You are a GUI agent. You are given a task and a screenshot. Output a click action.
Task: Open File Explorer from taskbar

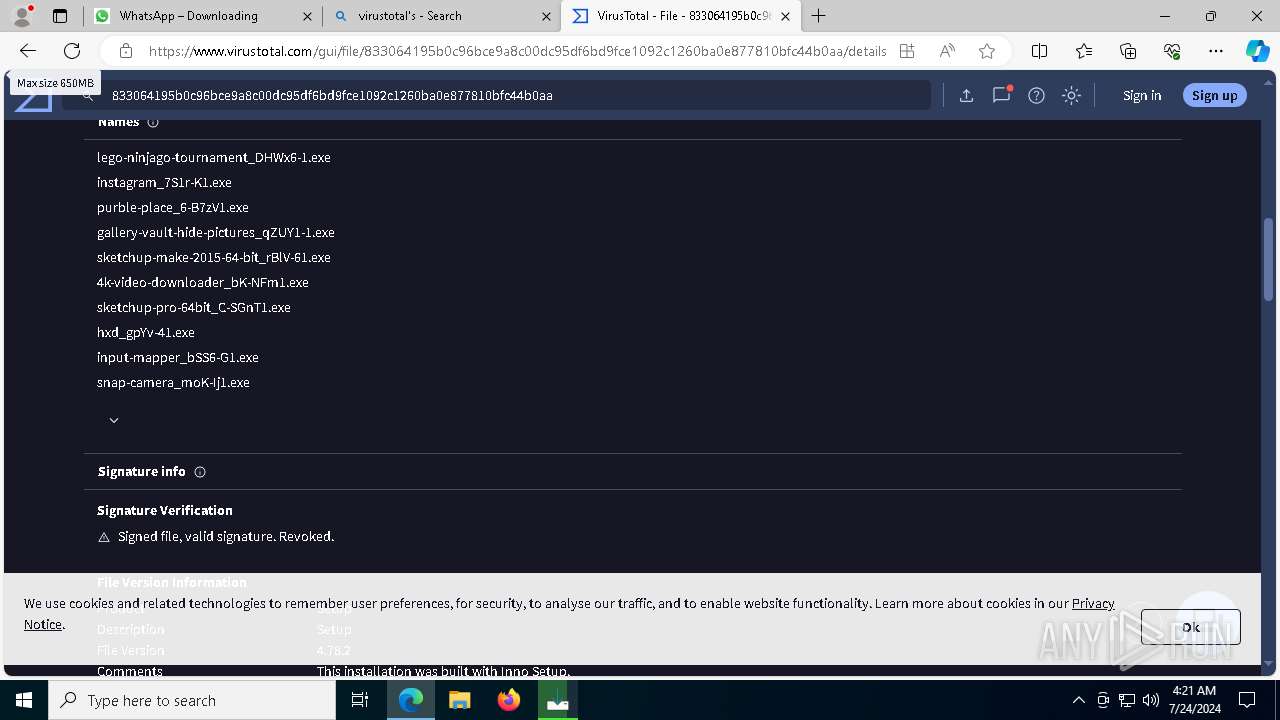460,700
